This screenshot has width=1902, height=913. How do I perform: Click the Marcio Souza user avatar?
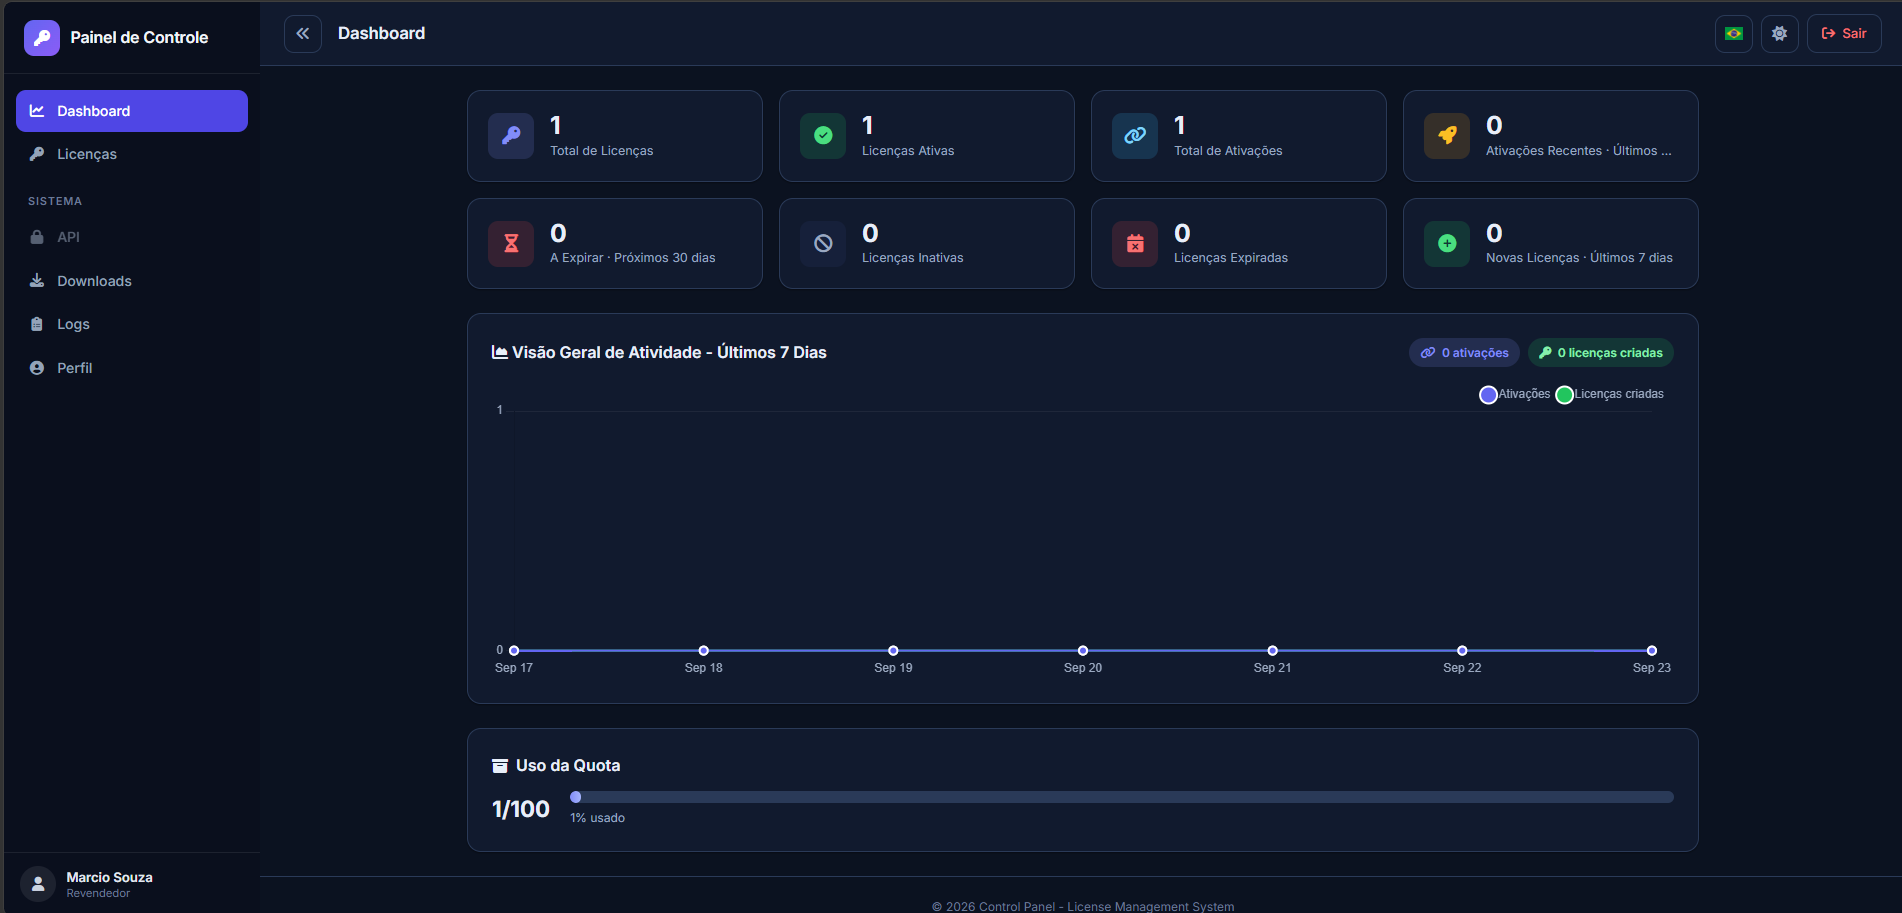click(38, 884)
